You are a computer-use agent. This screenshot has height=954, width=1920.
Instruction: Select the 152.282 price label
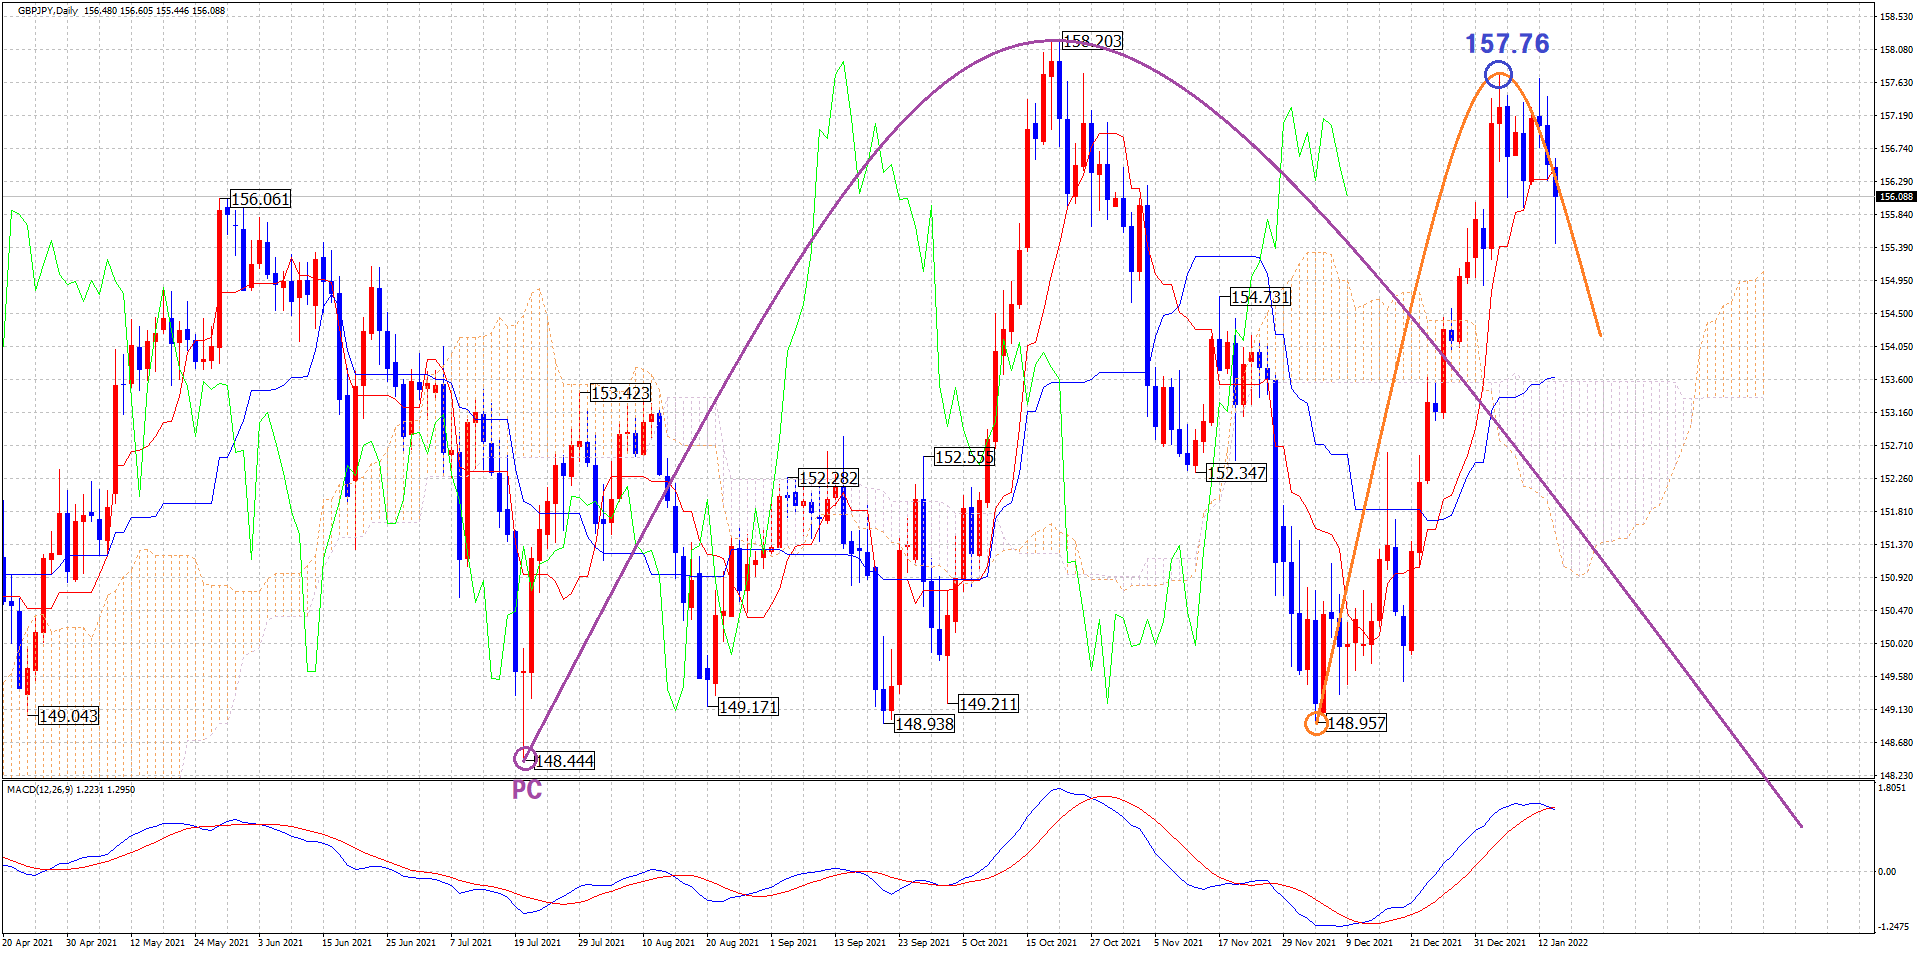click(x=828, y=478)
